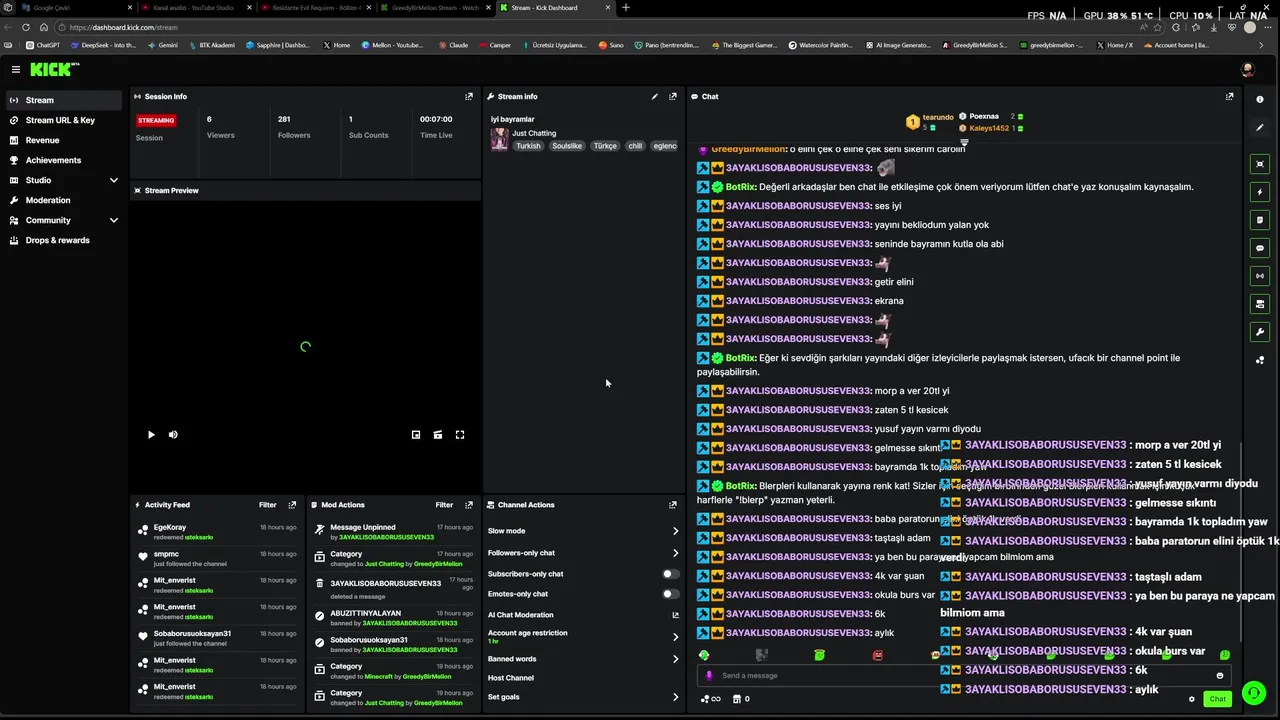
Task: Click the focus frame icon in right sidebar
Action: tap(1260, 164)
